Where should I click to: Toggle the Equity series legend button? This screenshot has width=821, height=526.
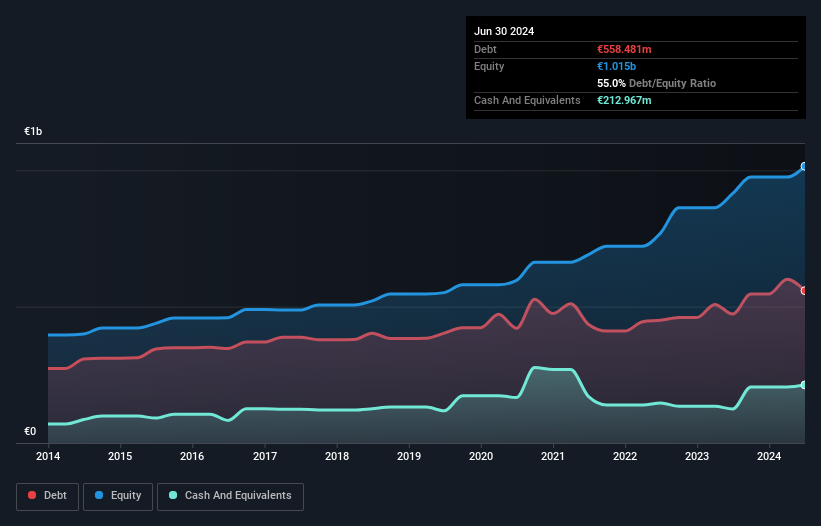tap(118, 496)
